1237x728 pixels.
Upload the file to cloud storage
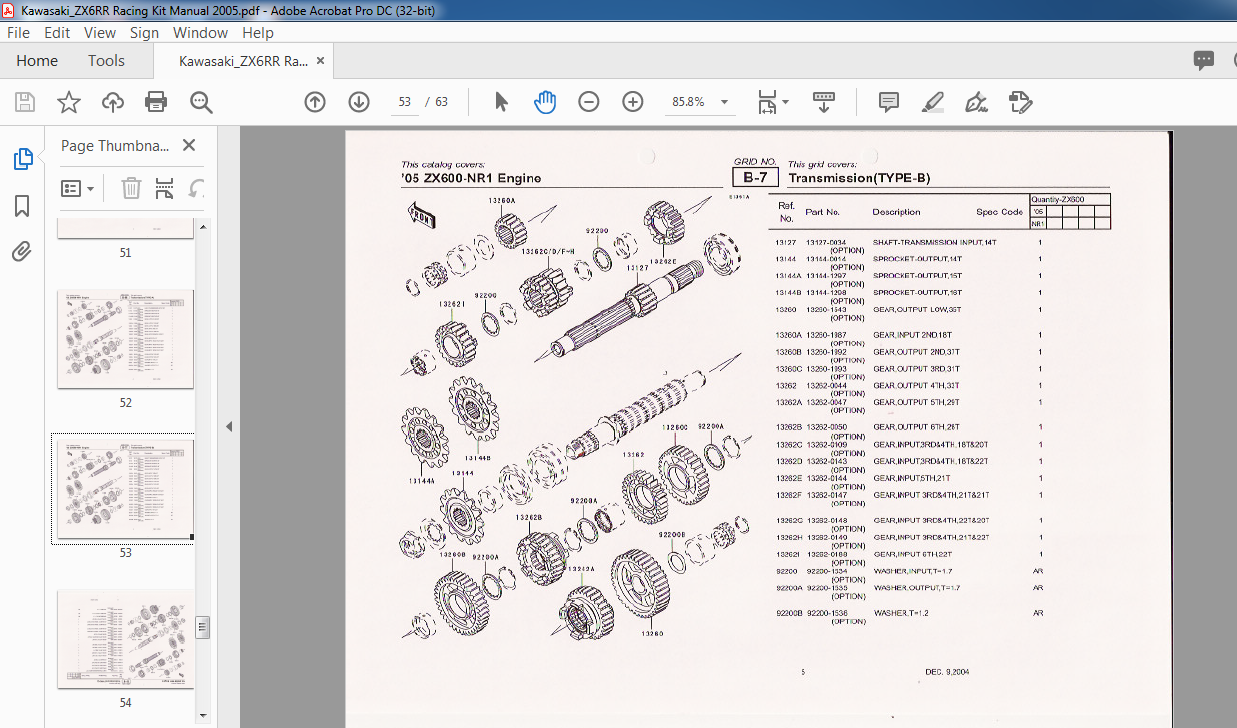113,102
